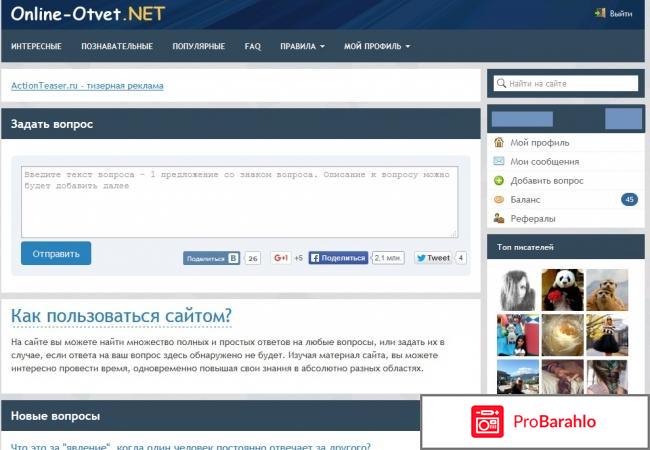Open the ПОЗНАВАТЕЛЬНЫЕ menu item
Image resolution: width=650 pixels, height=450 pixels.
[x=117, y=46]
